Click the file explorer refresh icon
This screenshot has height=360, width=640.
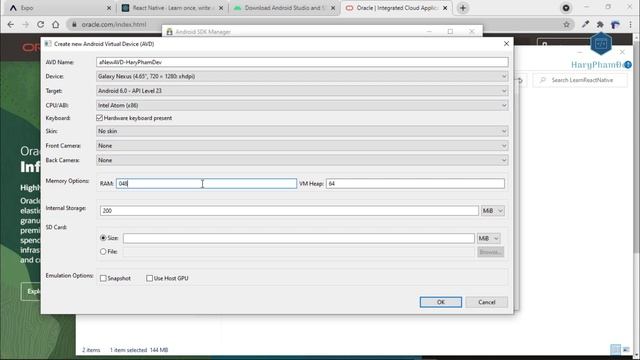(520, 80)
